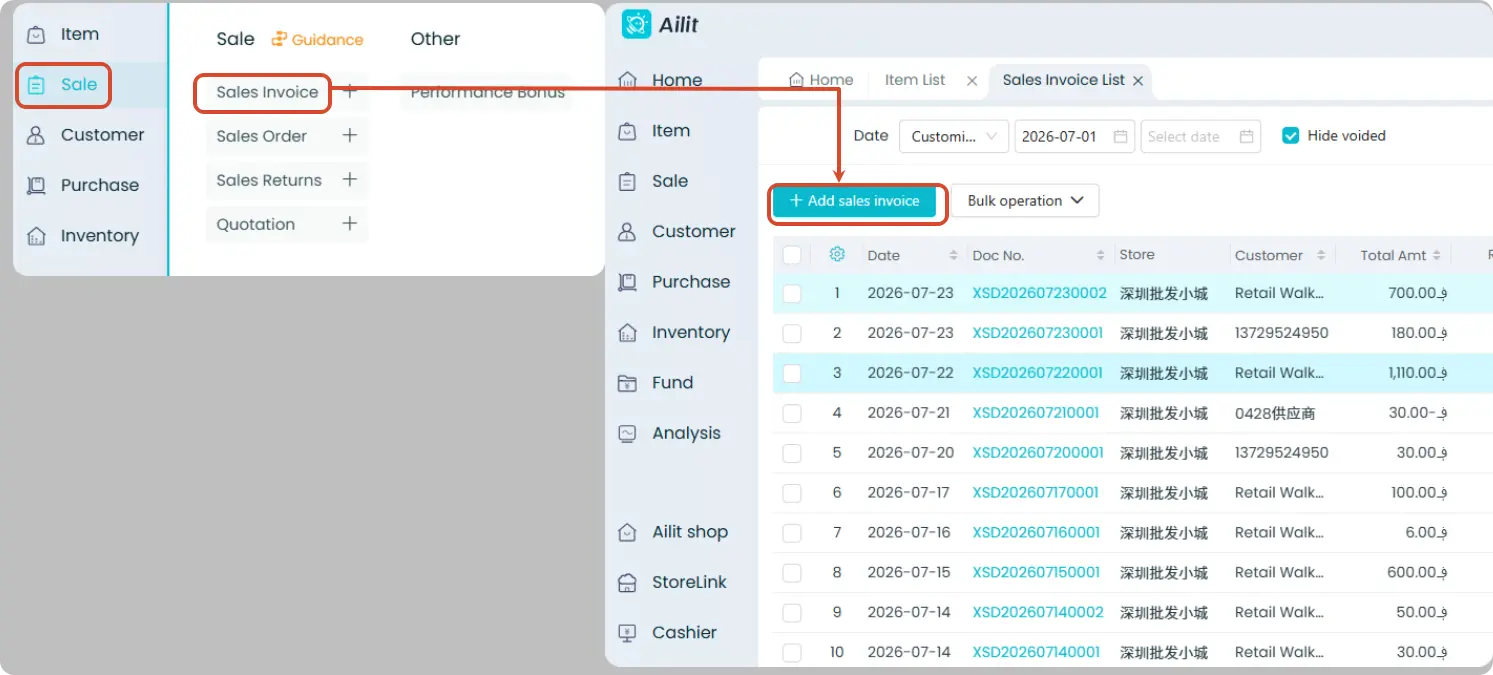The image size is (1493, 675).
Task: Click the Analysis chart icon in main sidebar
Action: point(627,433)
